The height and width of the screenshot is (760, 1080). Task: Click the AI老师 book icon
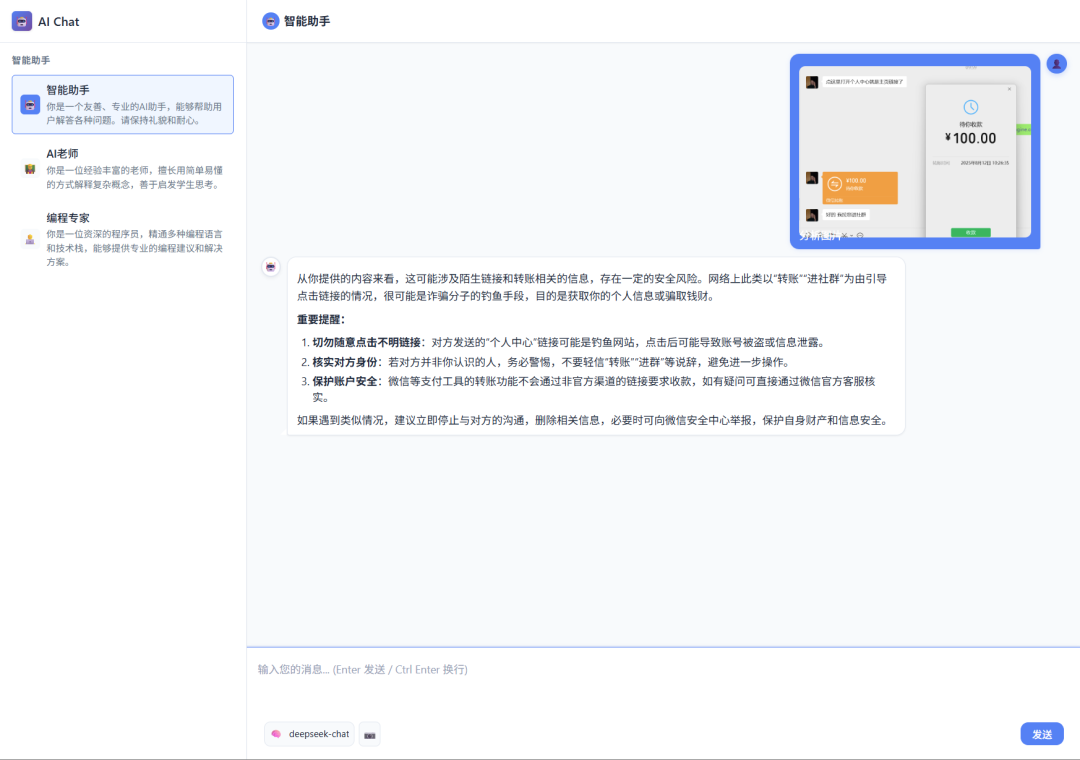coord(30,168)
